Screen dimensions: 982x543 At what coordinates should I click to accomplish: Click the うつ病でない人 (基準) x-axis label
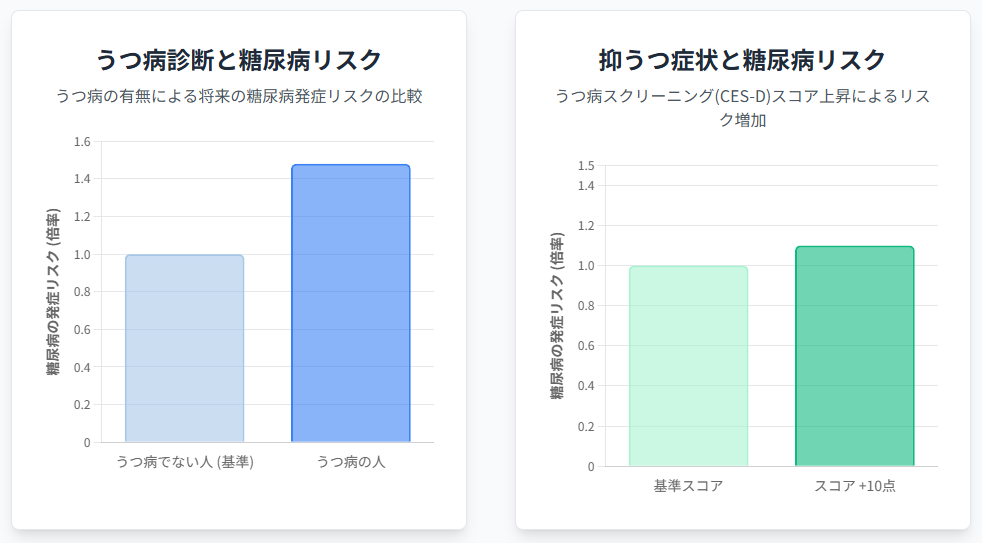click(x=184, y=462)
